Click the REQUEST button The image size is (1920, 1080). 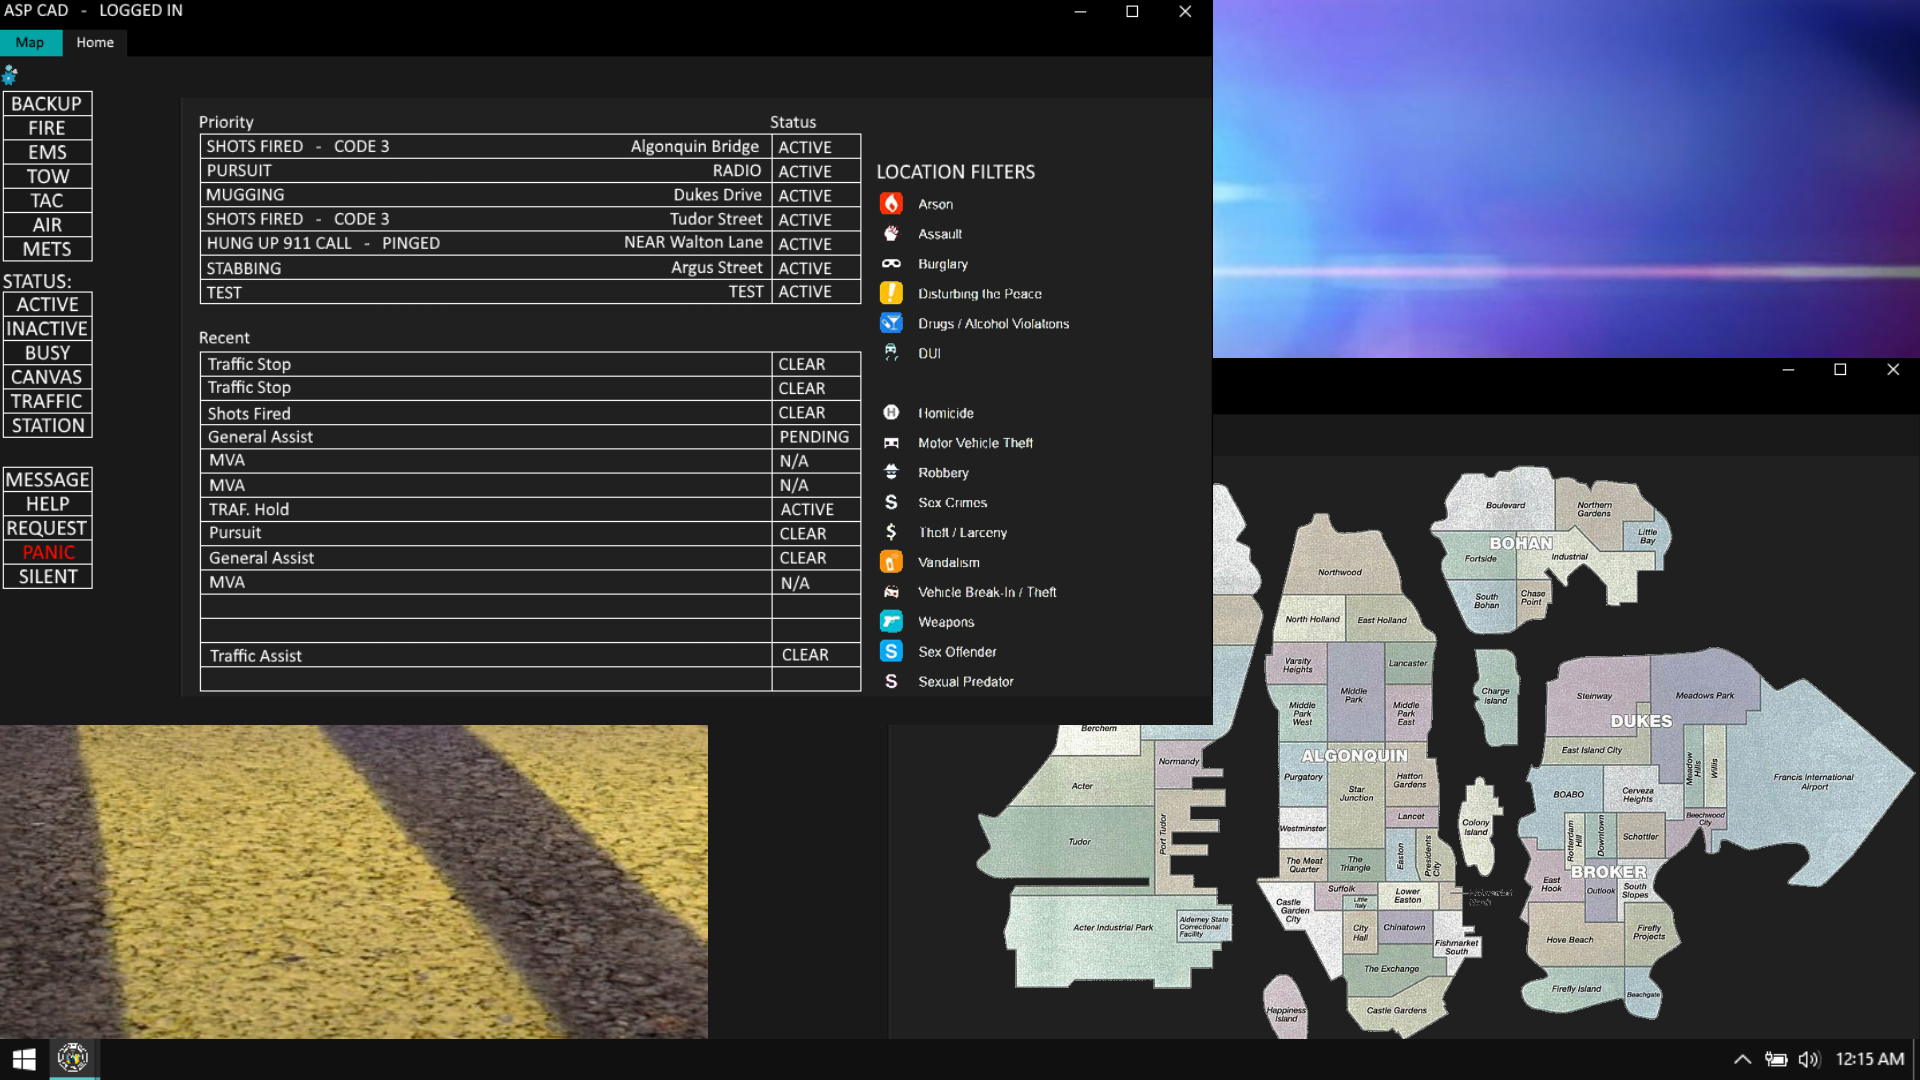[47, 528]
